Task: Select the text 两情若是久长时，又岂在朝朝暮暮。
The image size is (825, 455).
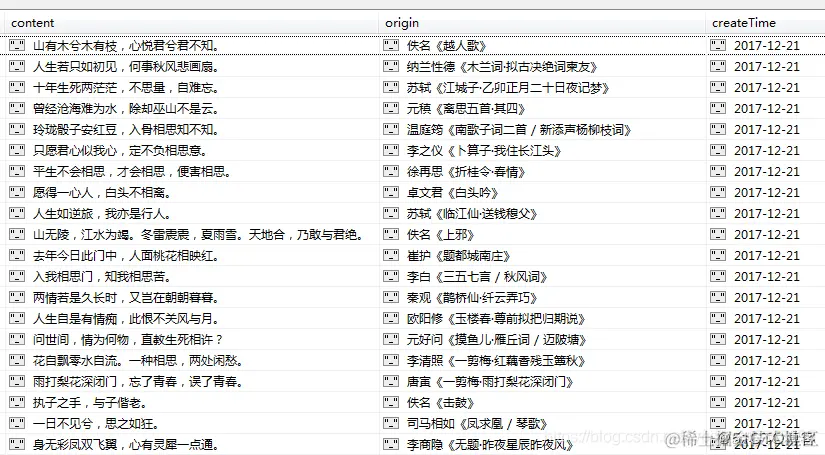Action: (126, 298)
